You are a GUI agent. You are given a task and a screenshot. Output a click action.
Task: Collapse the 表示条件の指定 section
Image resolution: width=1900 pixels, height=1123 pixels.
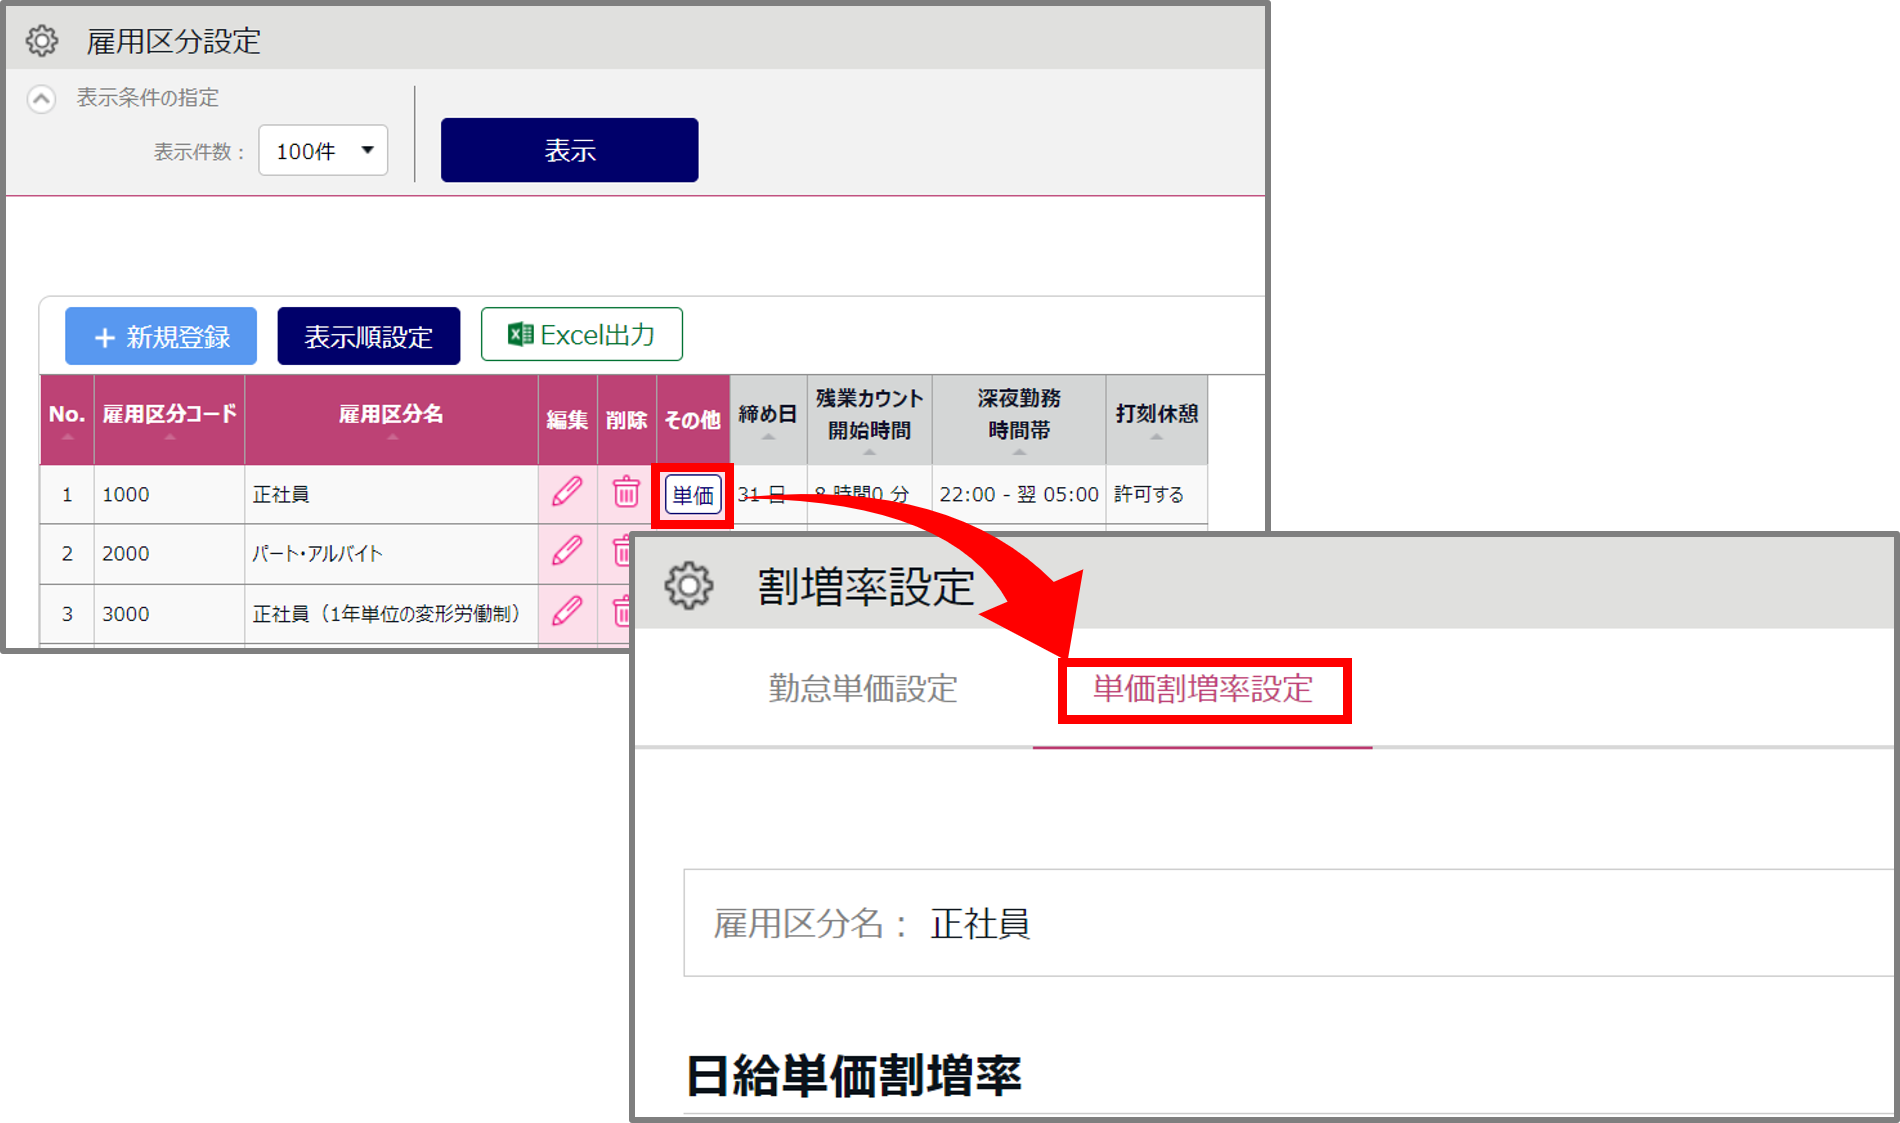(41, 99)
